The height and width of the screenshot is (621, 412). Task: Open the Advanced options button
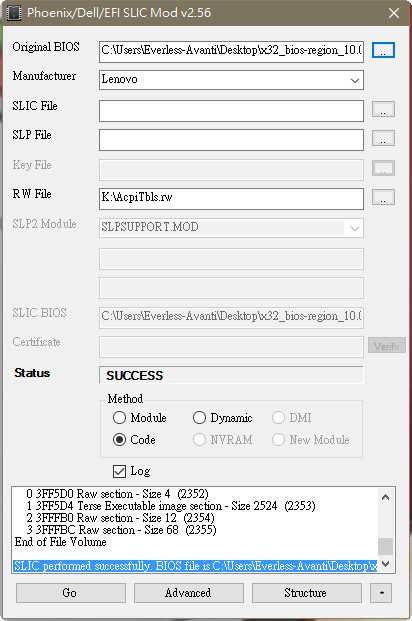click(189, 592)
